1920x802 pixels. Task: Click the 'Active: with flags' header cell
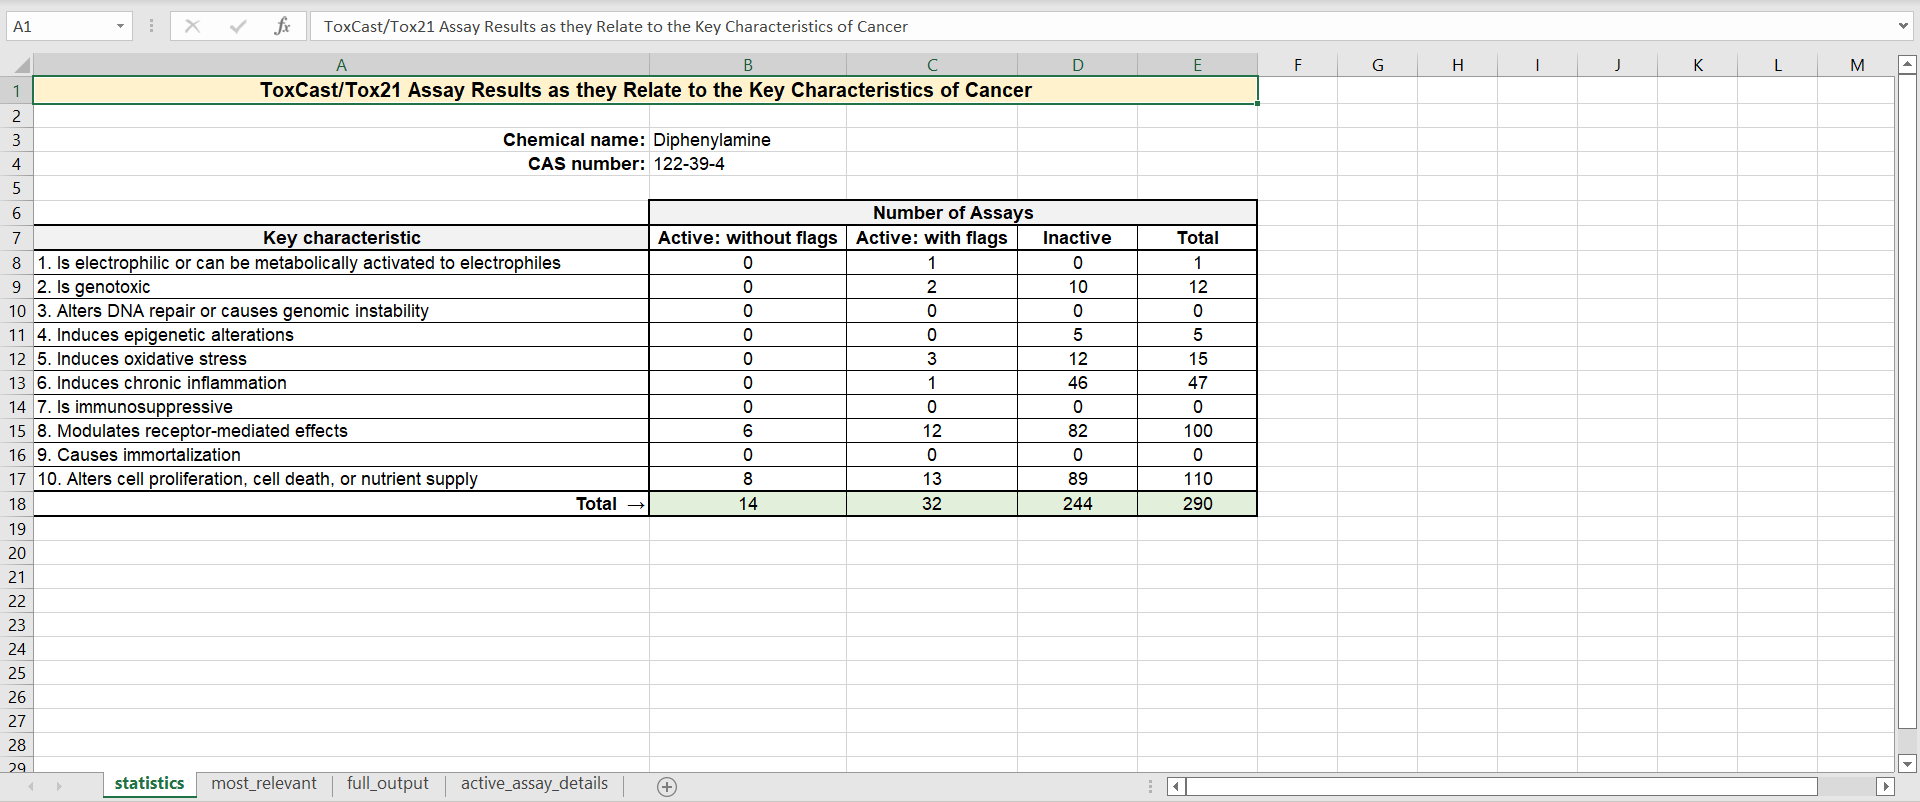(932, 238)
